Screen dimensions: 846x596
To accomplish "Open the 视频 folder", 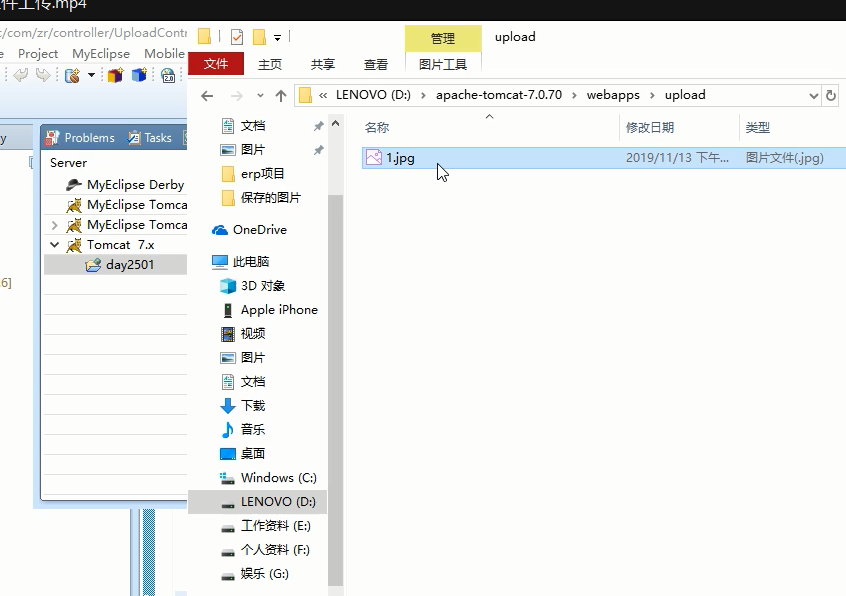I will pyautogui.click(x=253, y=334).
